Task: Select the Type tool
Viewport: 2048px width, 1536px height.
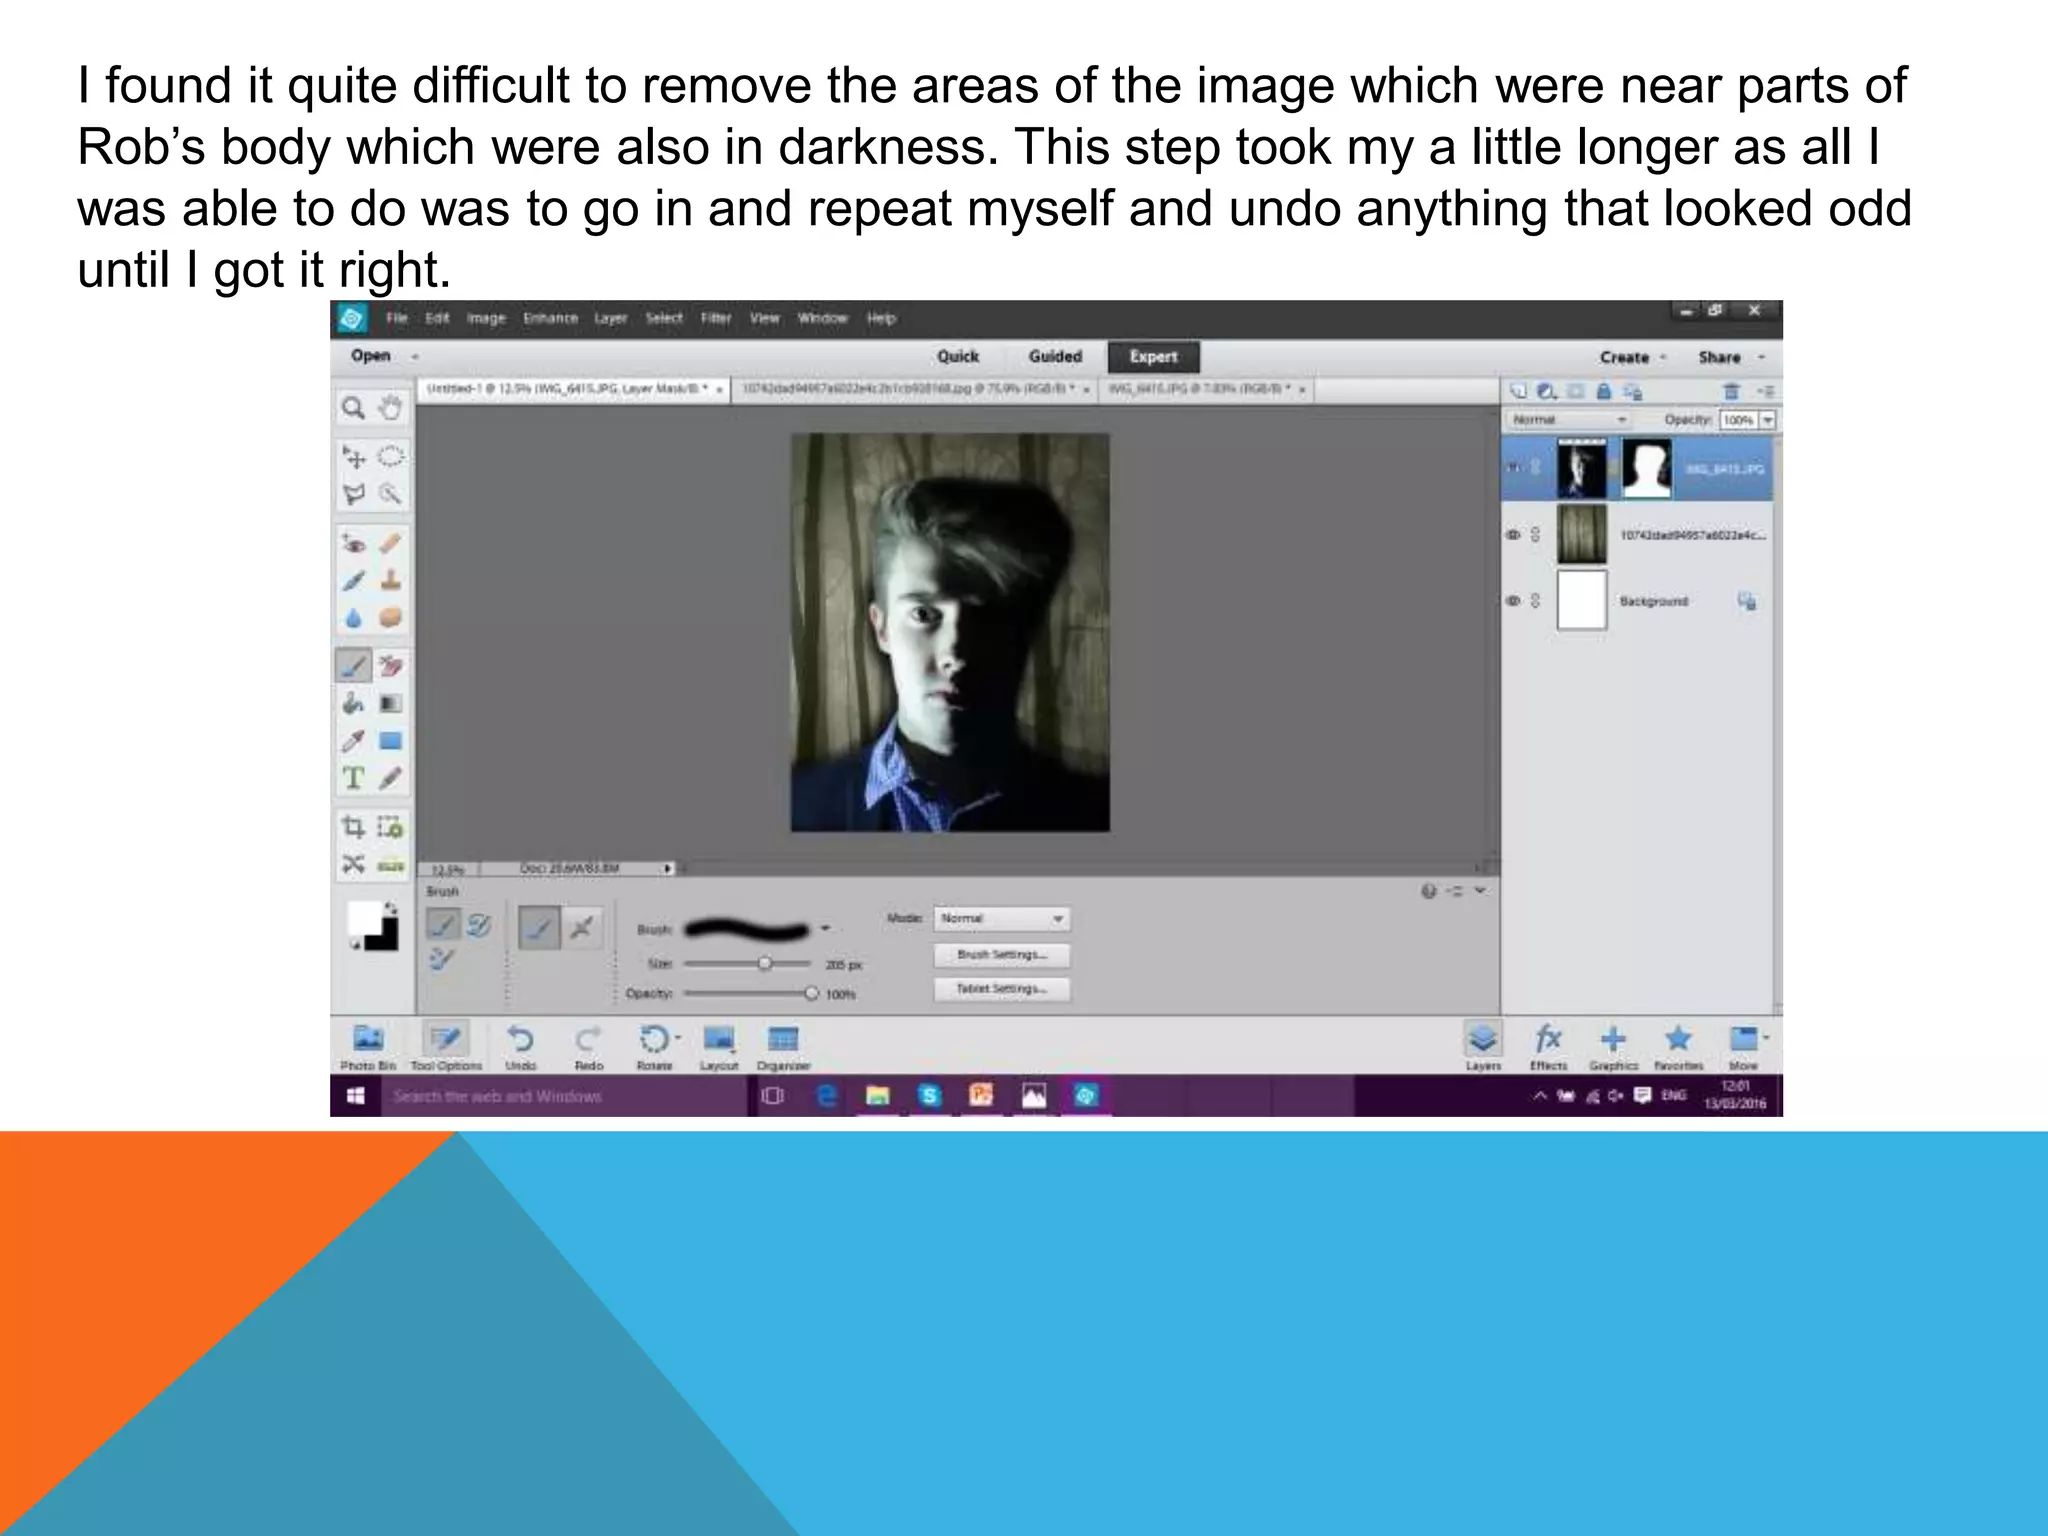Action: (353, 778)
